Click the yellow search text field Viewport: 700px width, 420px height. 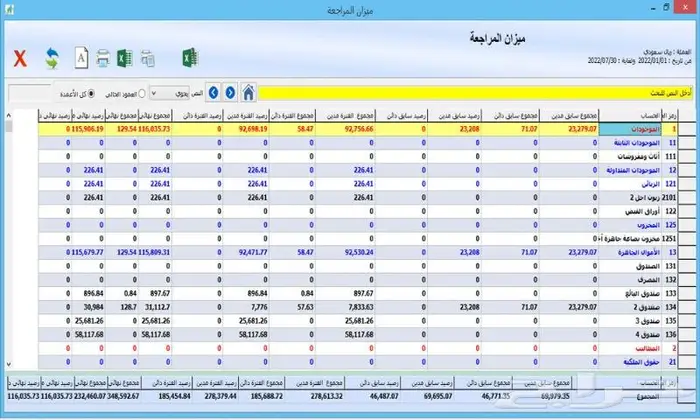click(x=475, y=93)
